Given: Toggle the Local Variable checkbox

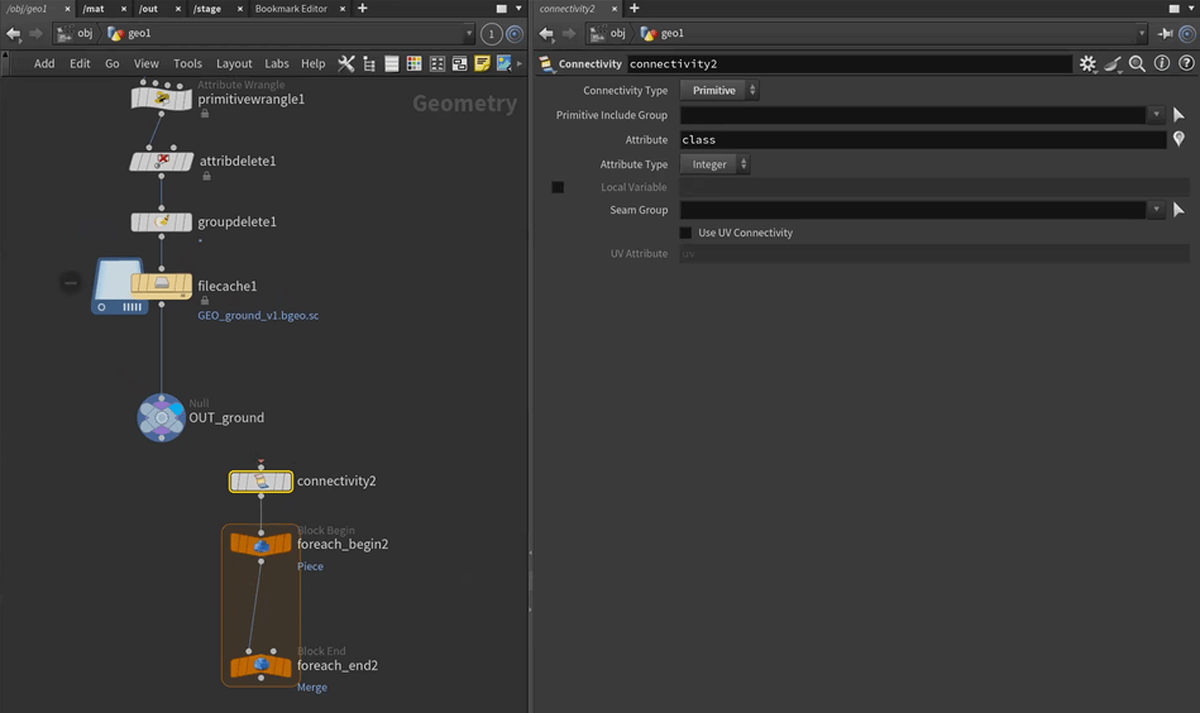Looking at the screenshot, I should (x=558, y=188).
